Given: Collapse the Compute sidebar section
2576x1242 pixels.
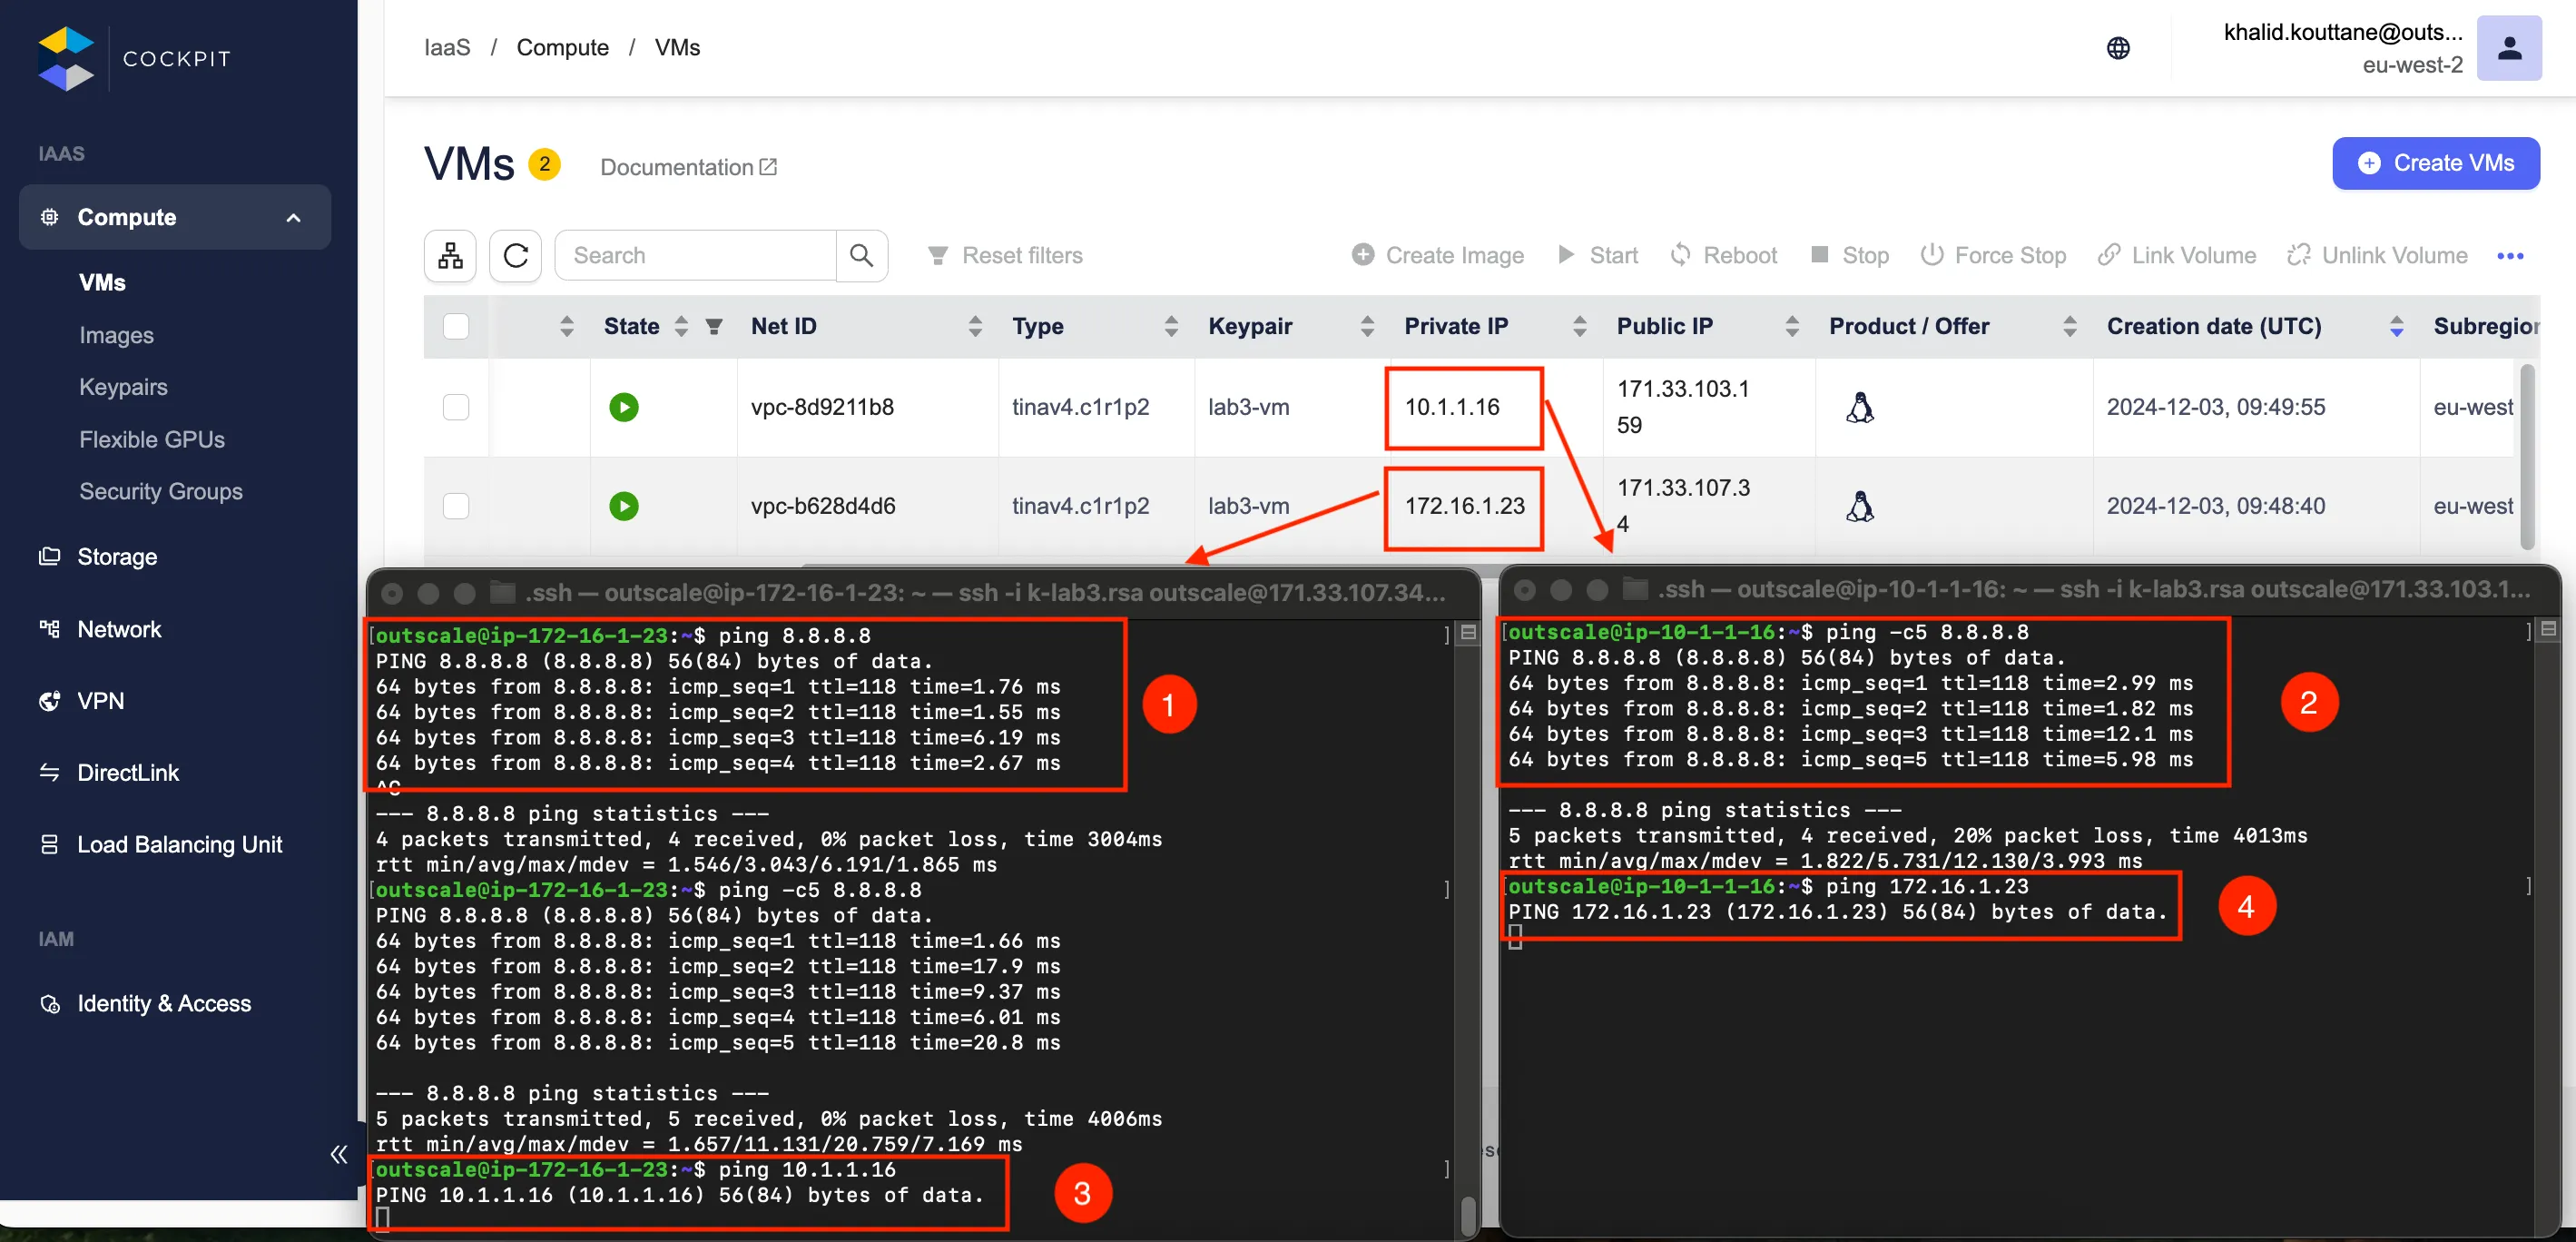Looking at the screenshot, I should [x=293, y=217].
